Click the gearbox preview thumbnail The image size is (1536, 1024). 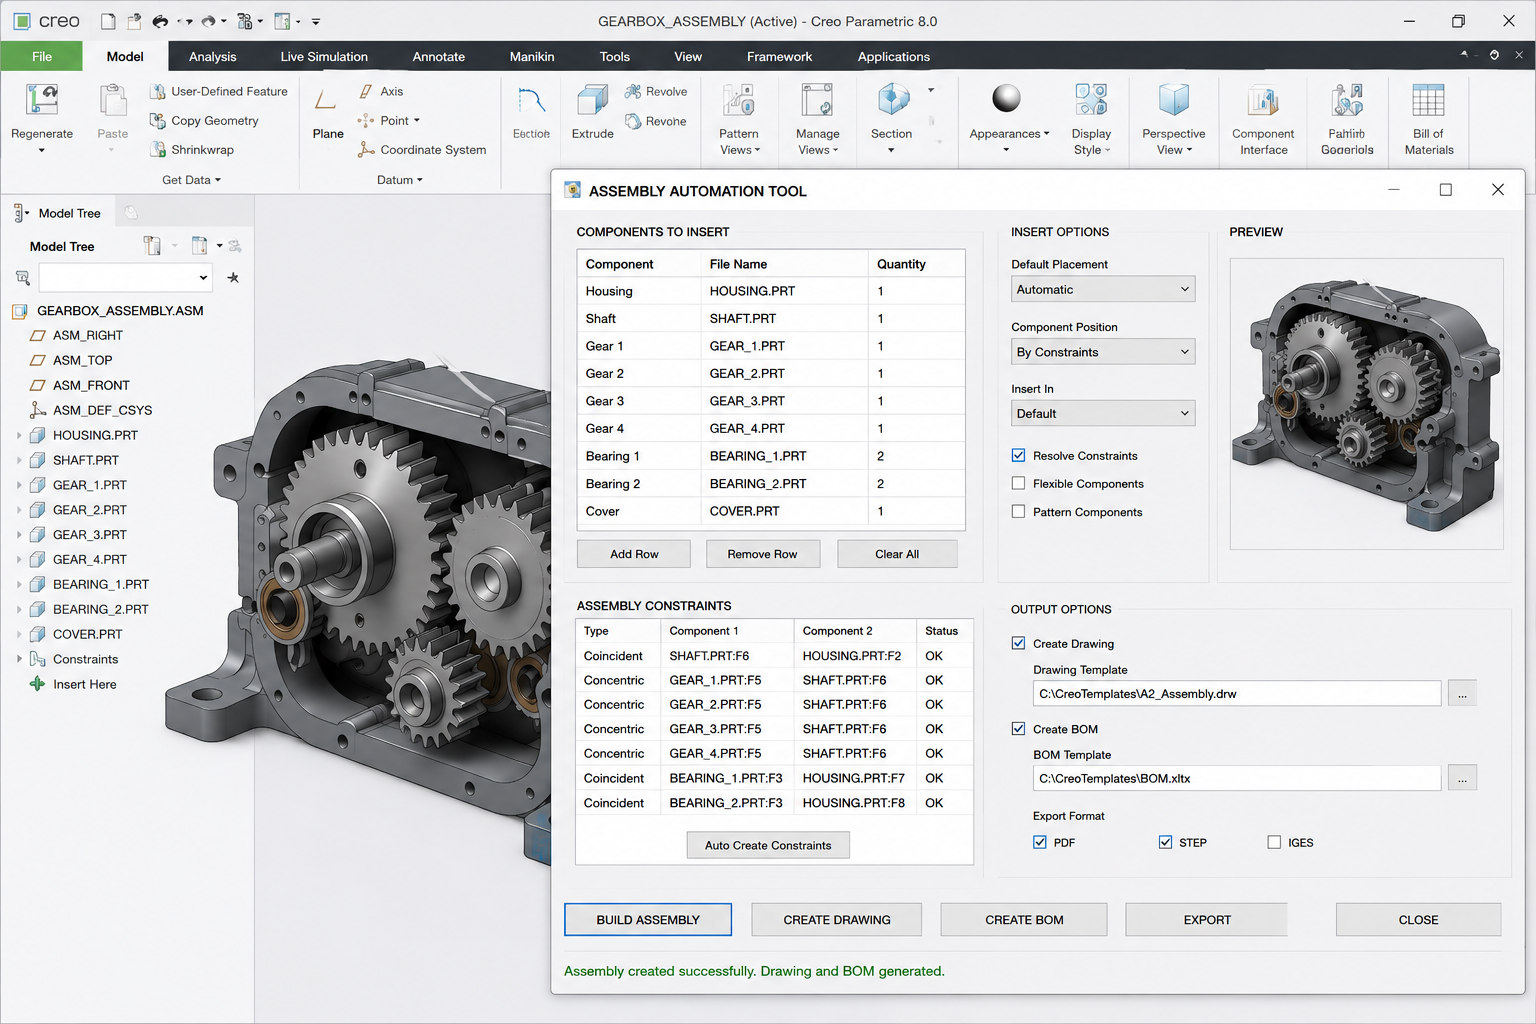tap(1366, 404)
